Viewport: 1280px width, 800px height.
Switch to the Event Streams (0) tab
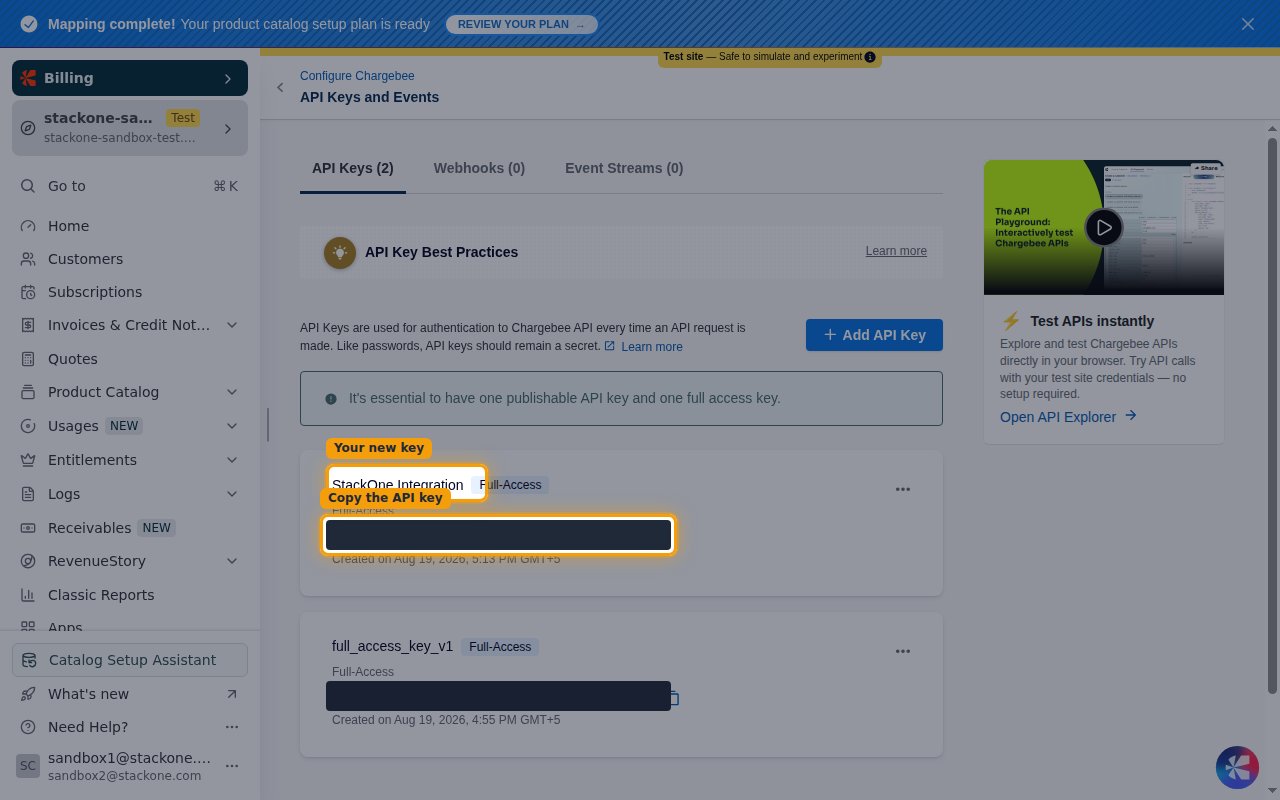(624, 168)
